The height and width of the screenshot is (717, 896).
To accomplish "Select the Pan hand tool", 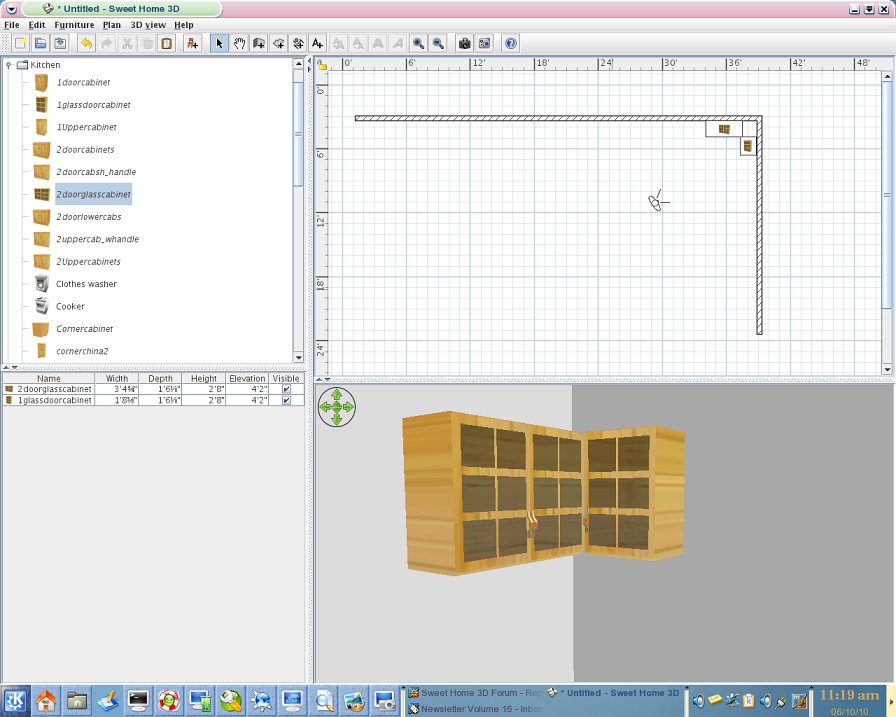I will 239,44.
